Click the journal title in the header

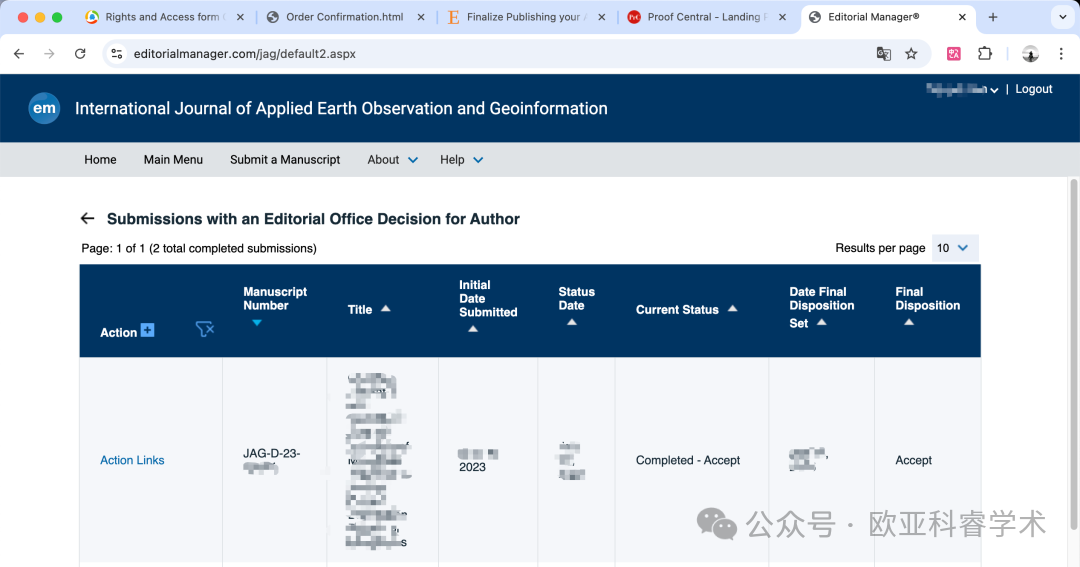(x=341, y=108)
